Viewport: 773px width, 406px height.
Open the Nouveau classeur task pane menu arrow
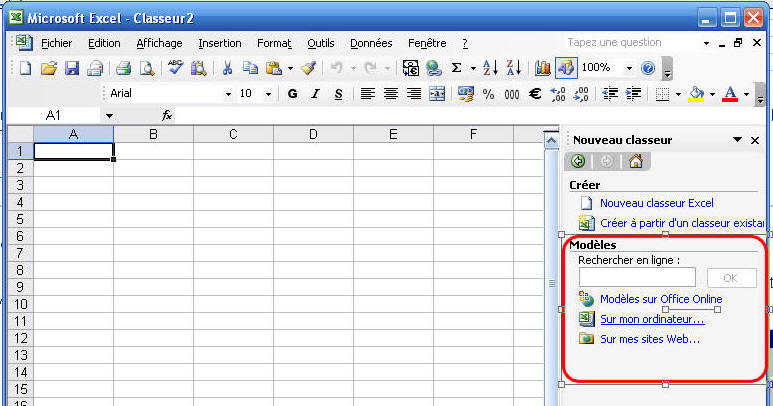coord(737,140)
